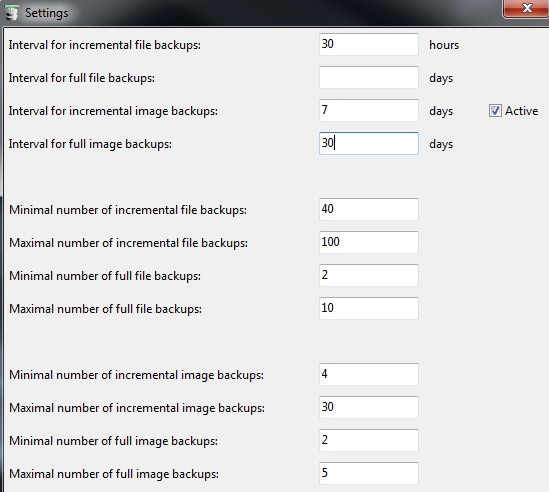Image resolution: width=549 pixels, height=492 pixels.
Task: Click the 'hours' unit label
Action: [x=444, y=45]
